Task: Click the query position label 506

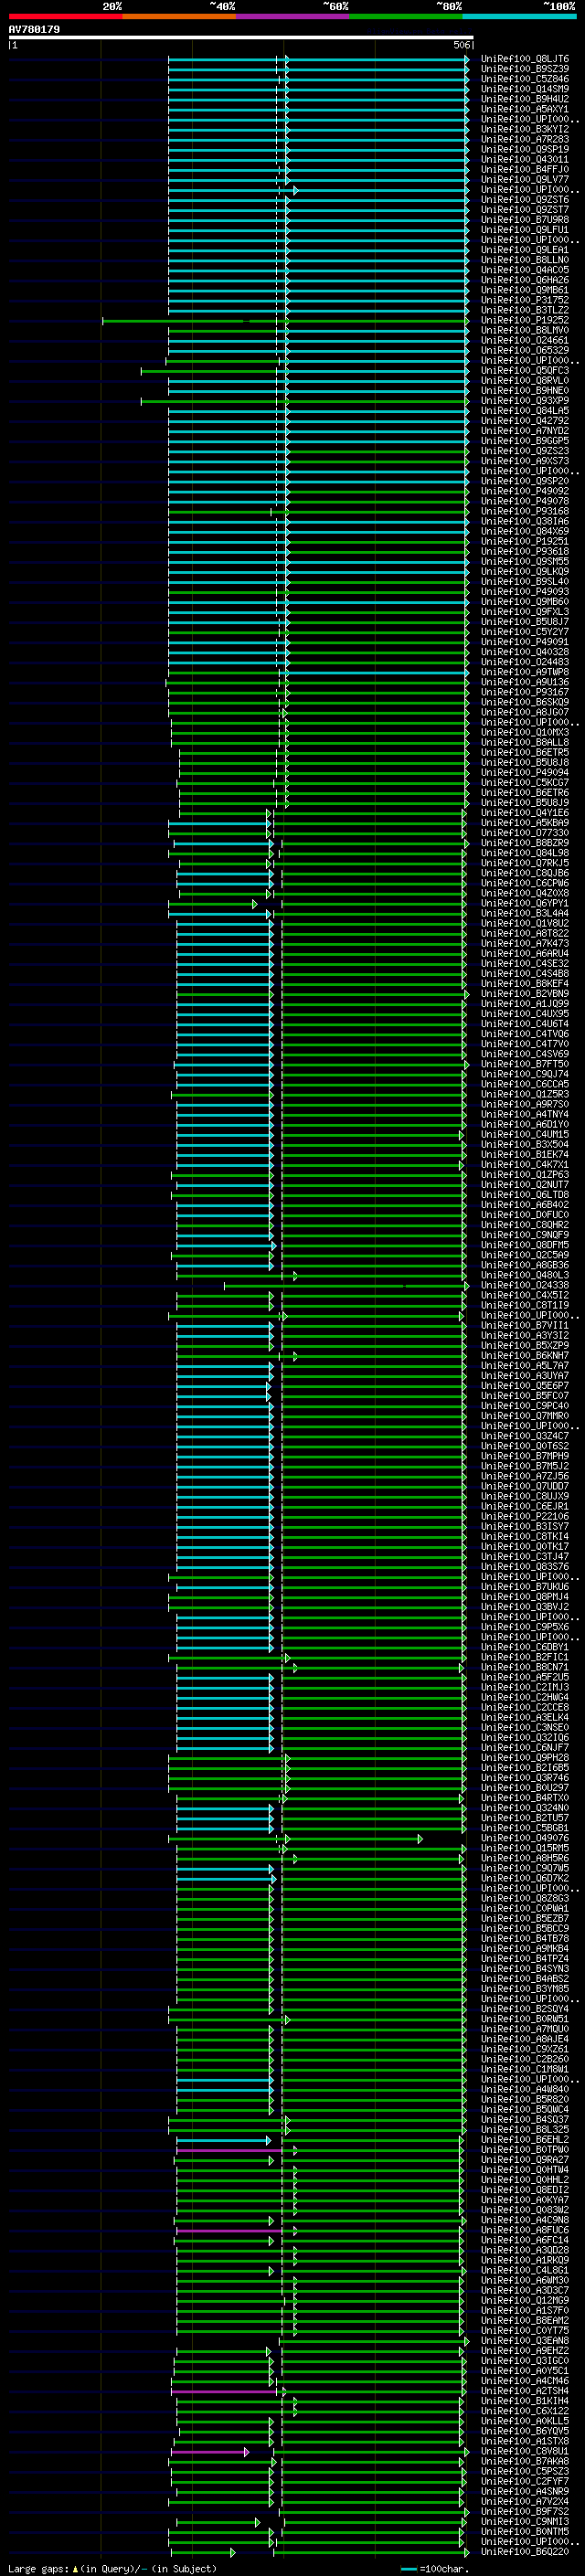Action: 461,45
